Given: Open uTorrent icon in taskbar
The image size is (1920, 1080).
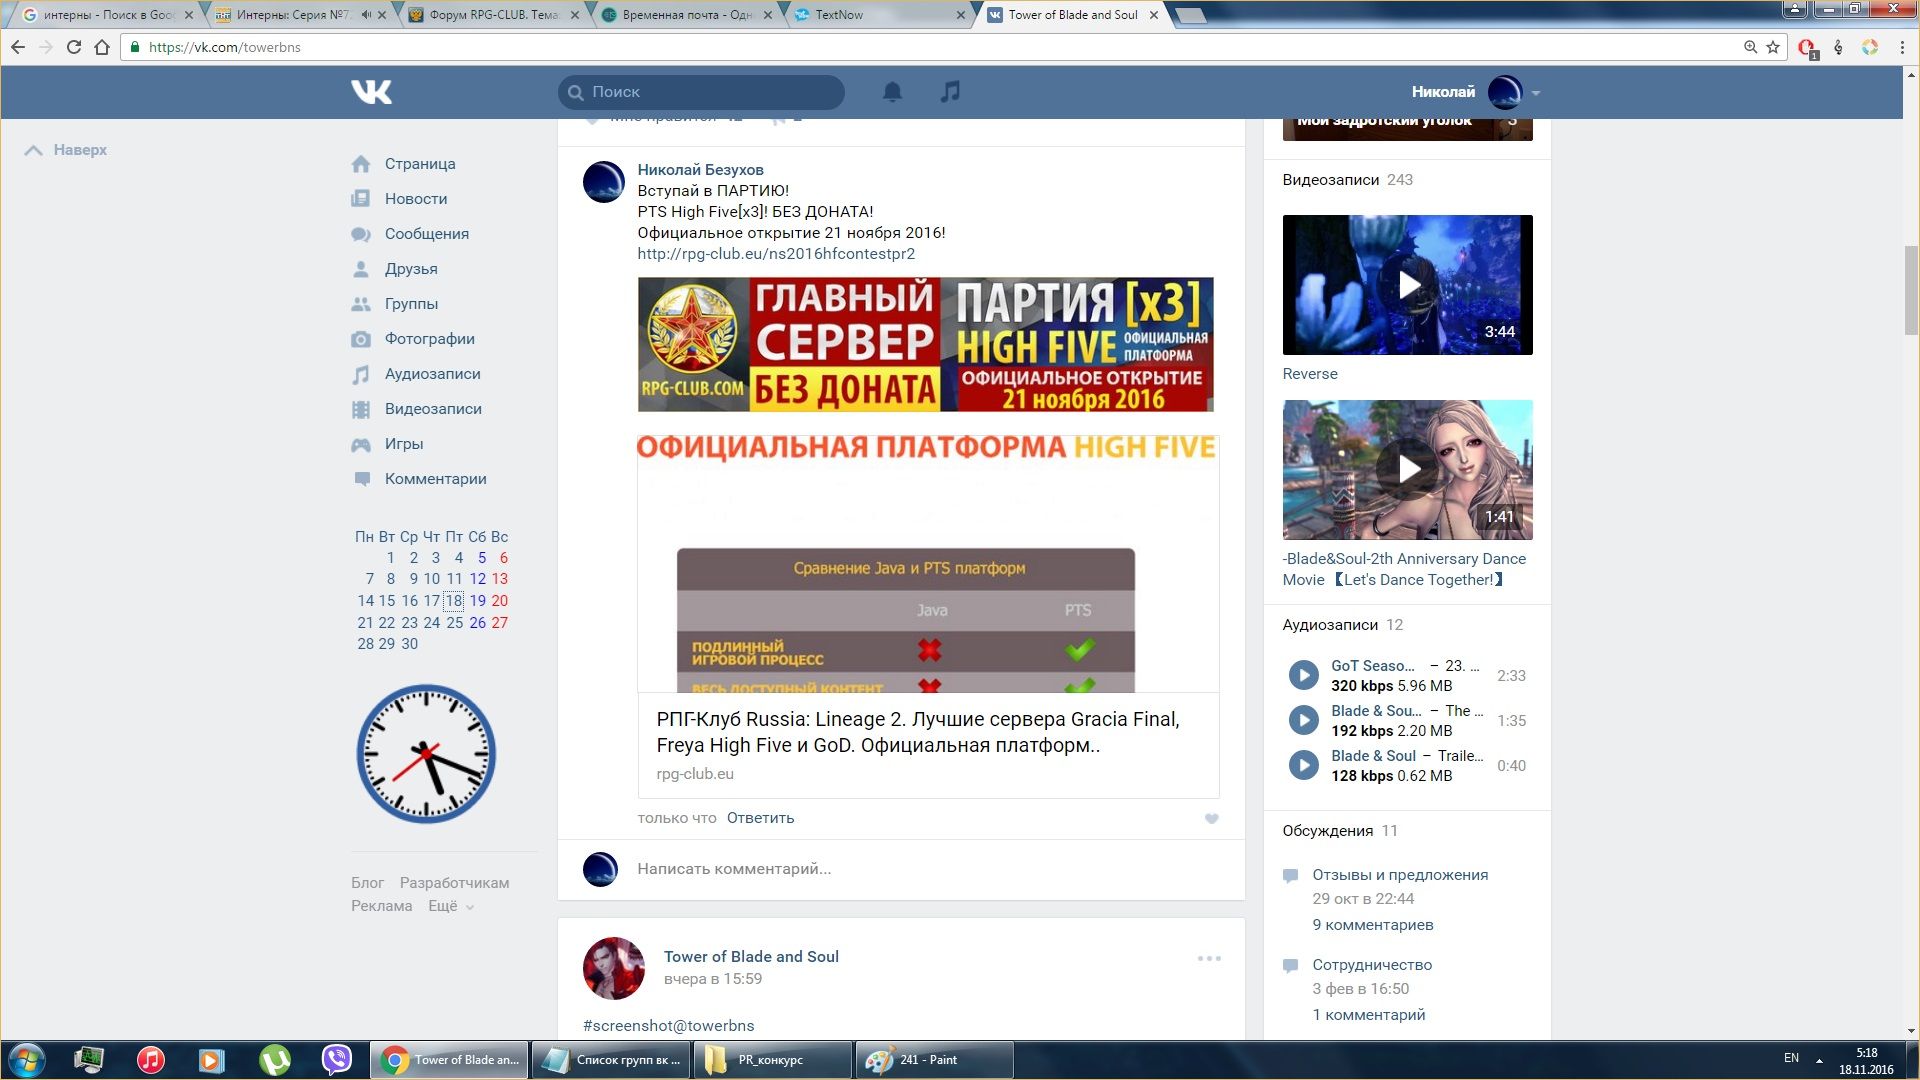Looking at the screenshot, I should point(274,1060).
